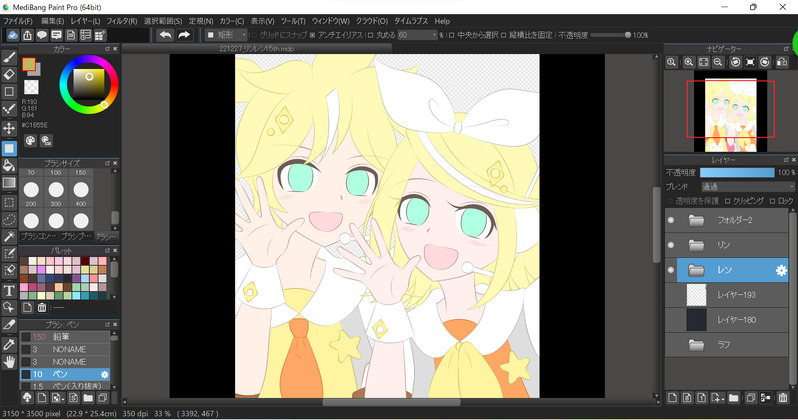Select the Text tool

tap(9, 290)
